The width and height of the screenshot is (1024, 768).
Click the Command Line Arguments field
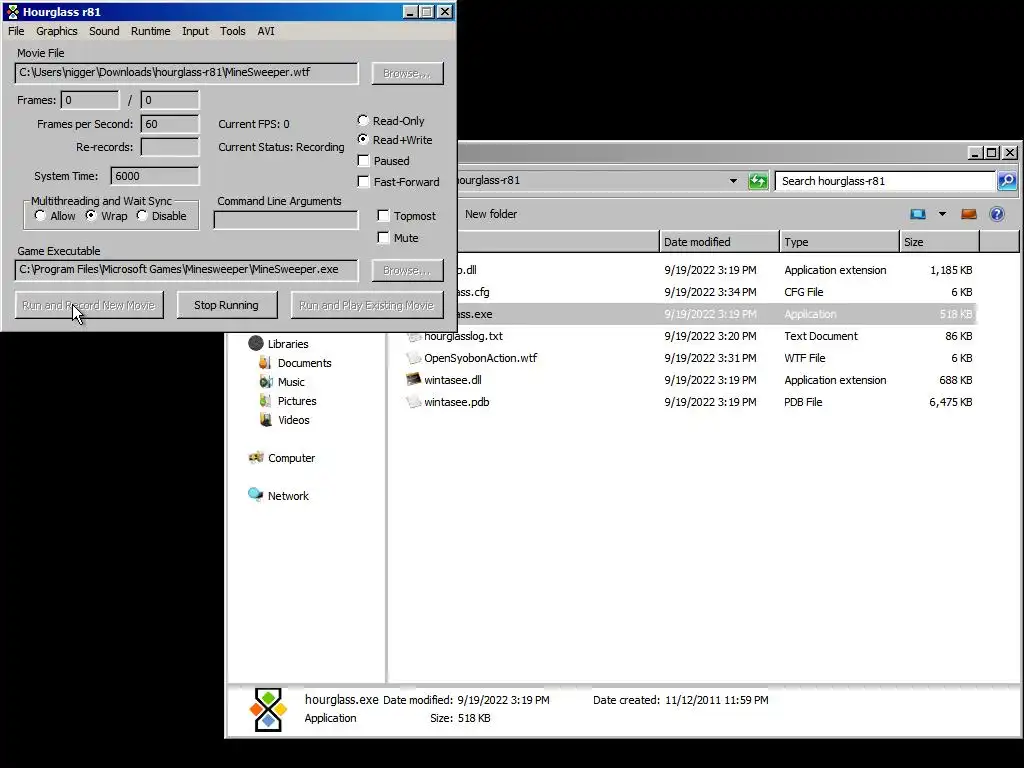click(286, 219)
